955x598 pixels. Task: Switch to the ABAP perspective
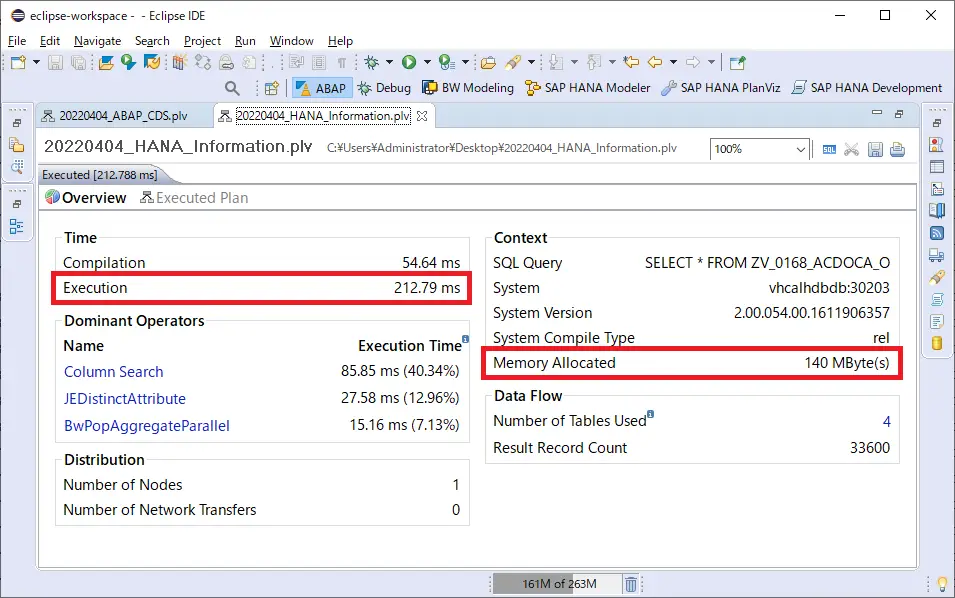(x=320, y=88)
